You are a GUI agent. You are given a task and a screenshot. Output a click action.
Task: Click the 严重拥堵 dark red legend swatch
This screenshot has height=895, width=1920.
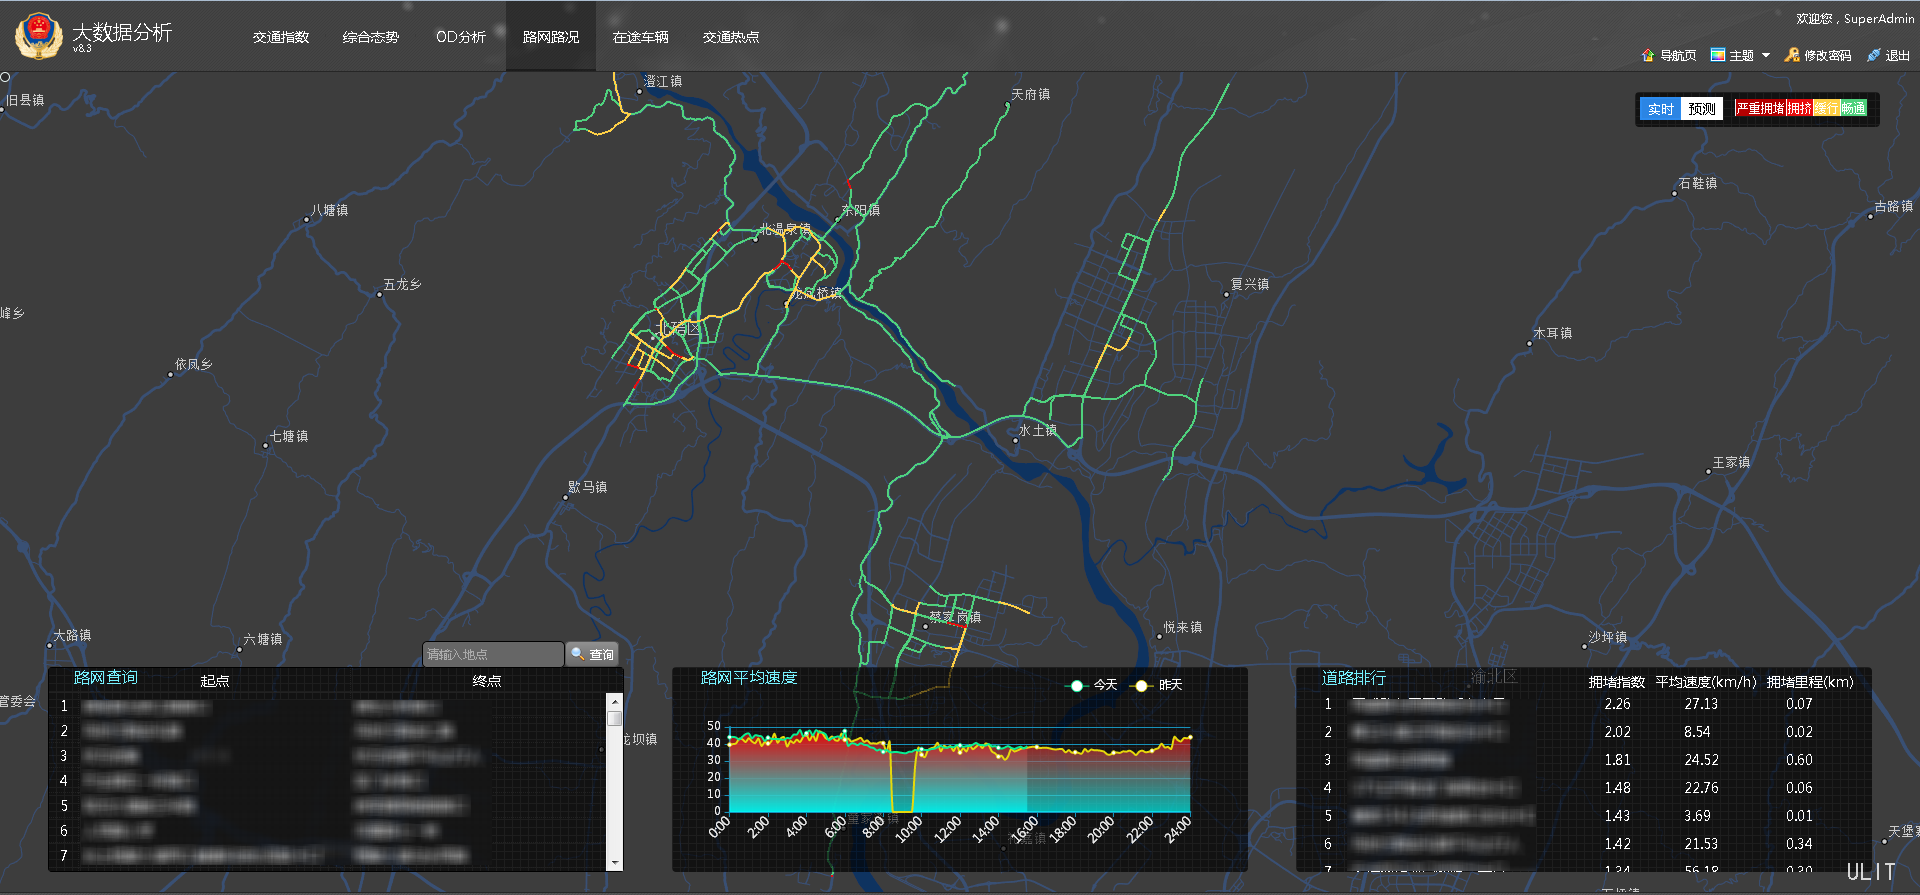1760,108
